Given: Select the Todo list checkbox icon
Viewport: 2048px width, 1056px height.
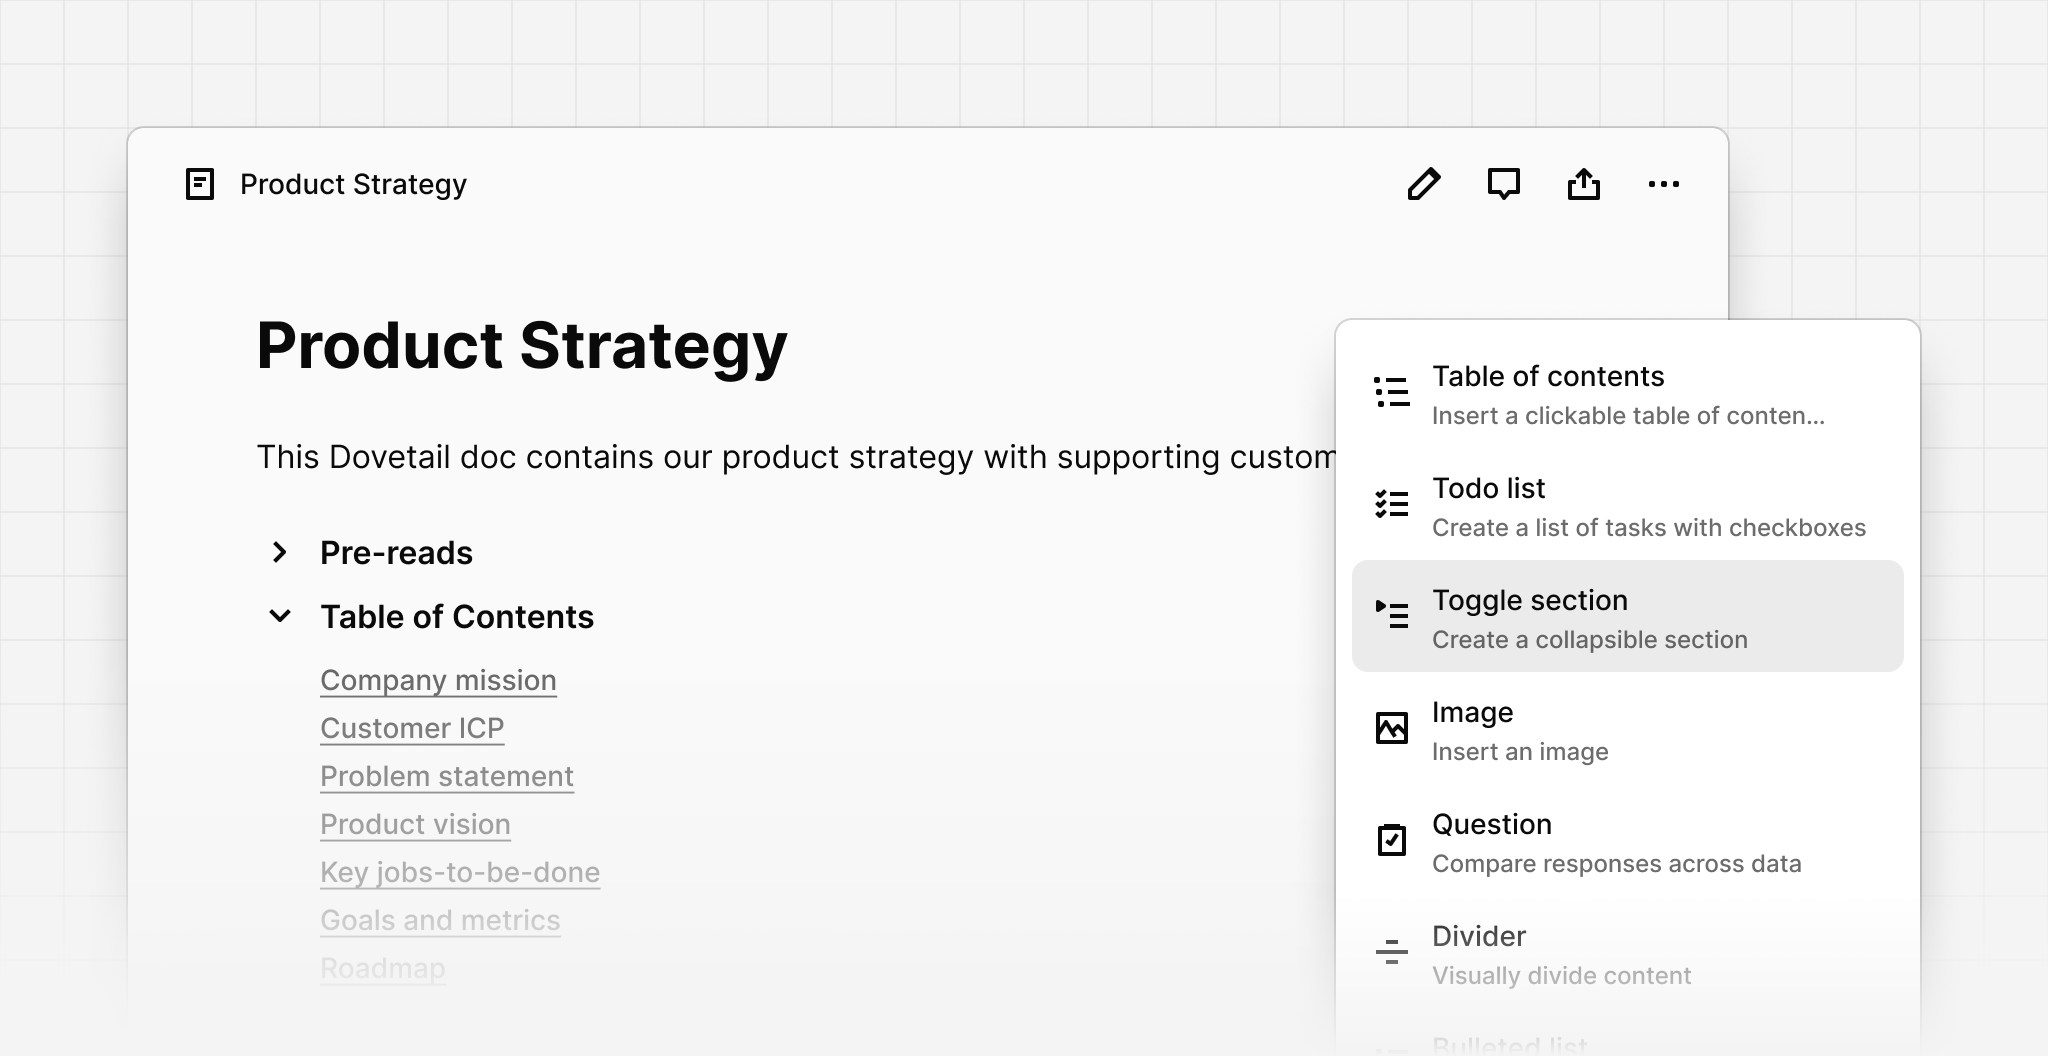Looking at the screenshot, I should pos(1391,505).
